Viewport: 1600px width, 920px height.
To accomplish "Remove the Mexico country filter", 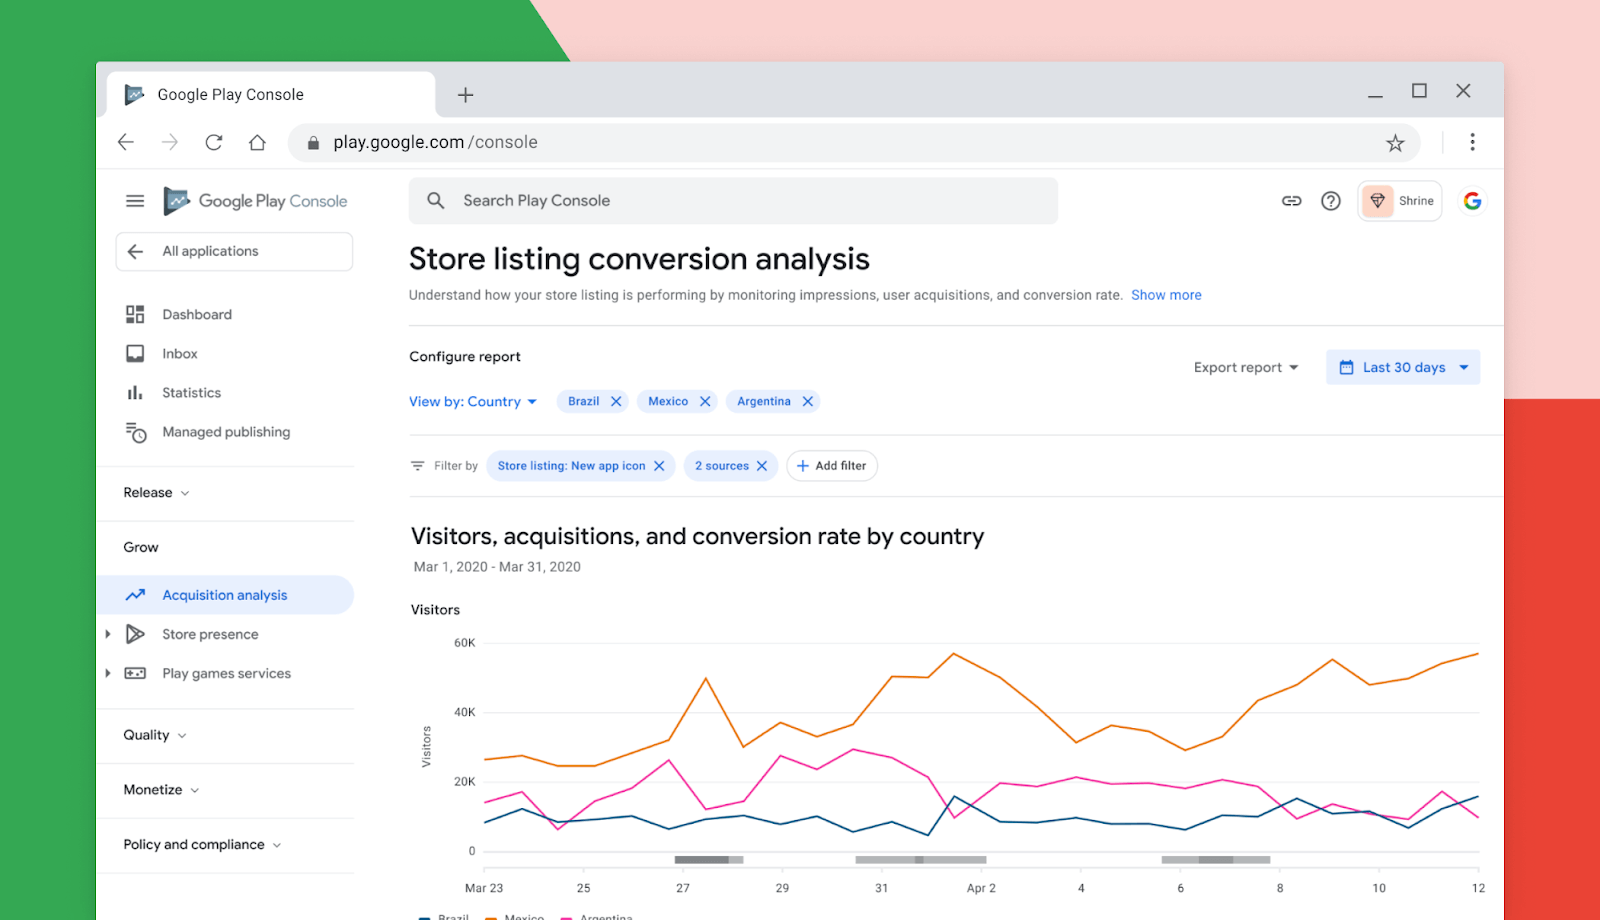I will click(x=705, y=400).
